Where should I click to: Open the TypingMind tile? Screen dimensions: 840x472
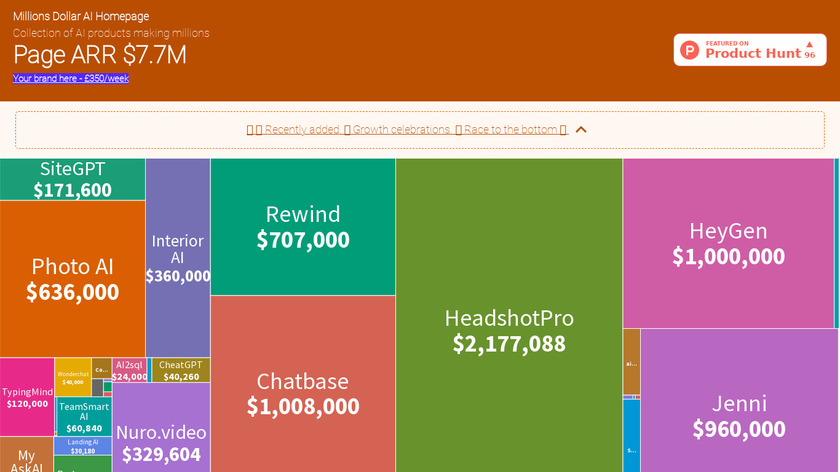point(27,397)
